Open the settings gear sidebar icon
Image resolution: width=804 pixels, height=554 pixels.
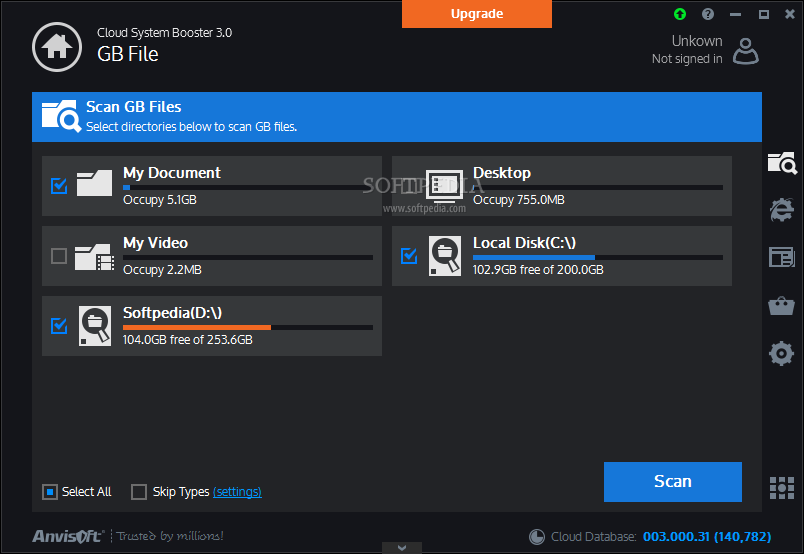click(x=781, y=353)
